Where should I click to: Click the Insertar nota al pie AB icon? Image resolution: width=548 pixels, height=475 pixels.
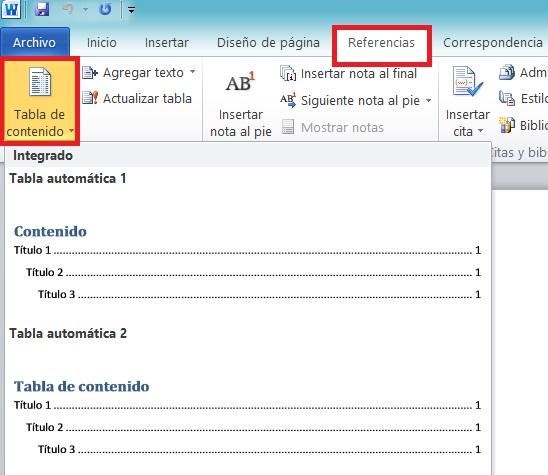[x=240, y=82]
